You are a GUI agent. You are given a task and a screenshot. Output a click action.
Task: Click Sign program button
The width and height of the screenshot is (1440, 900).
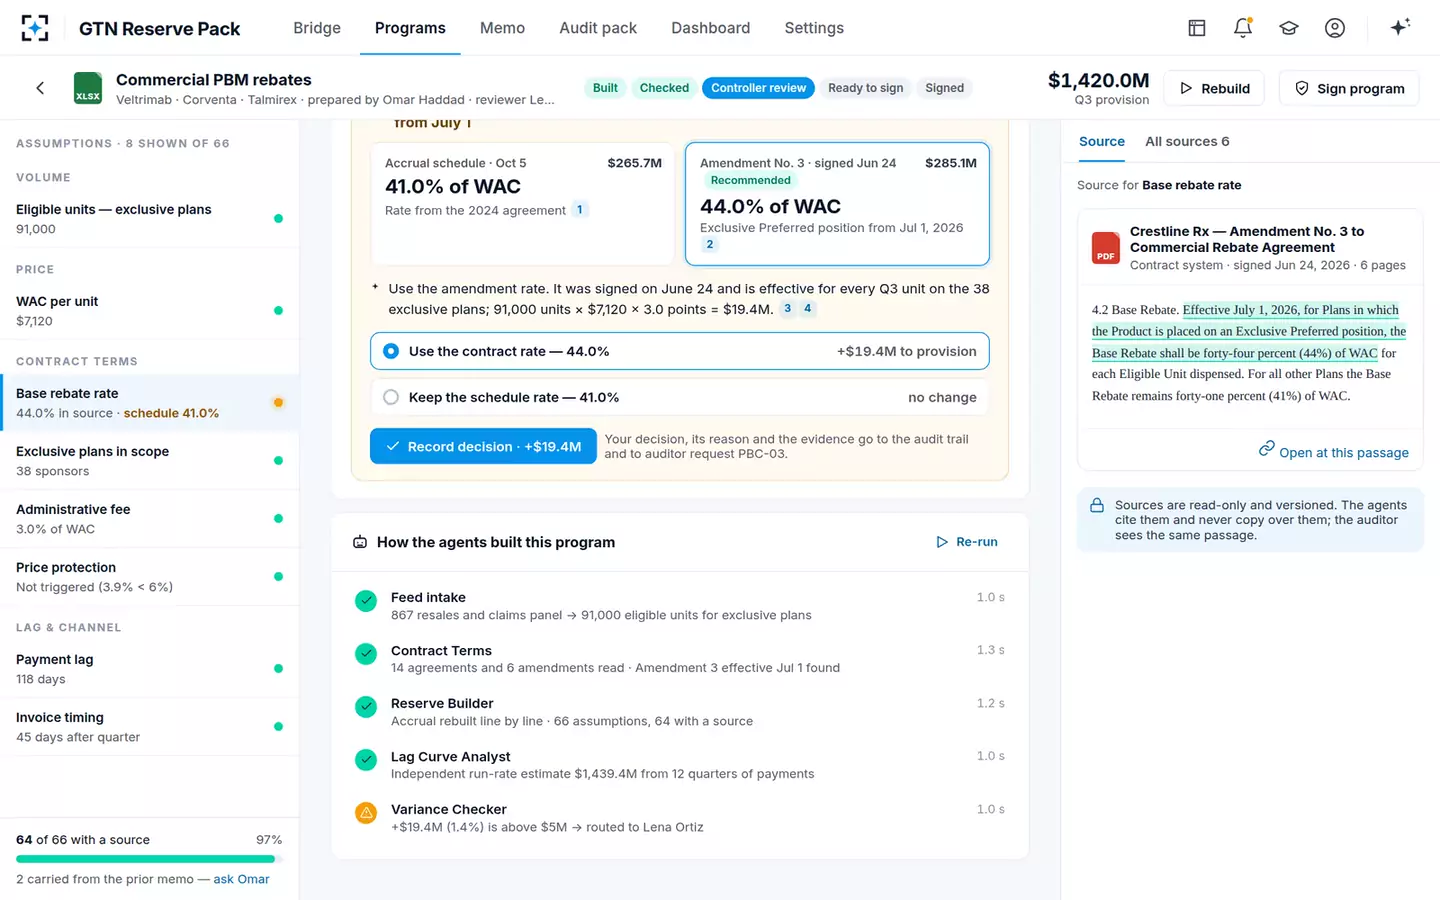pos(1350,88)
